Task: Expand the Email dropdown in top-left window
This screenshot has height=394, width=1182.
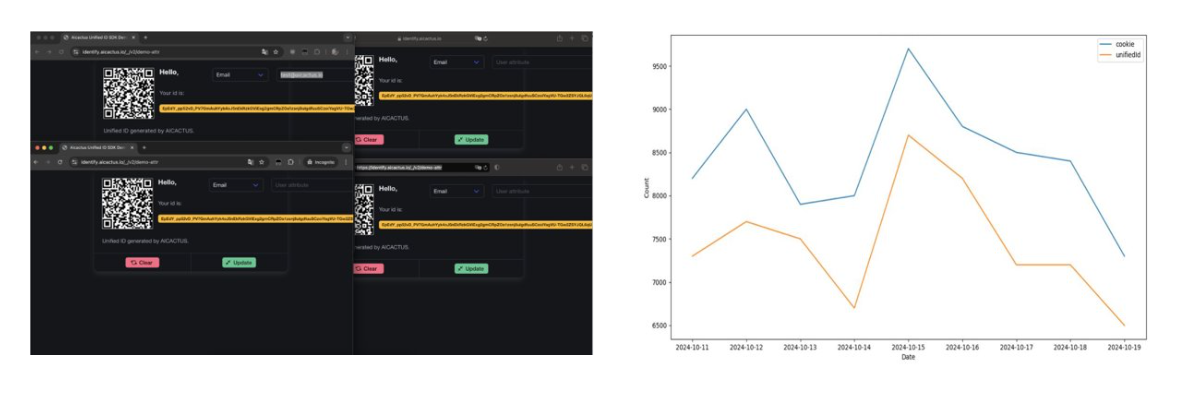Action: click(240, 75)
